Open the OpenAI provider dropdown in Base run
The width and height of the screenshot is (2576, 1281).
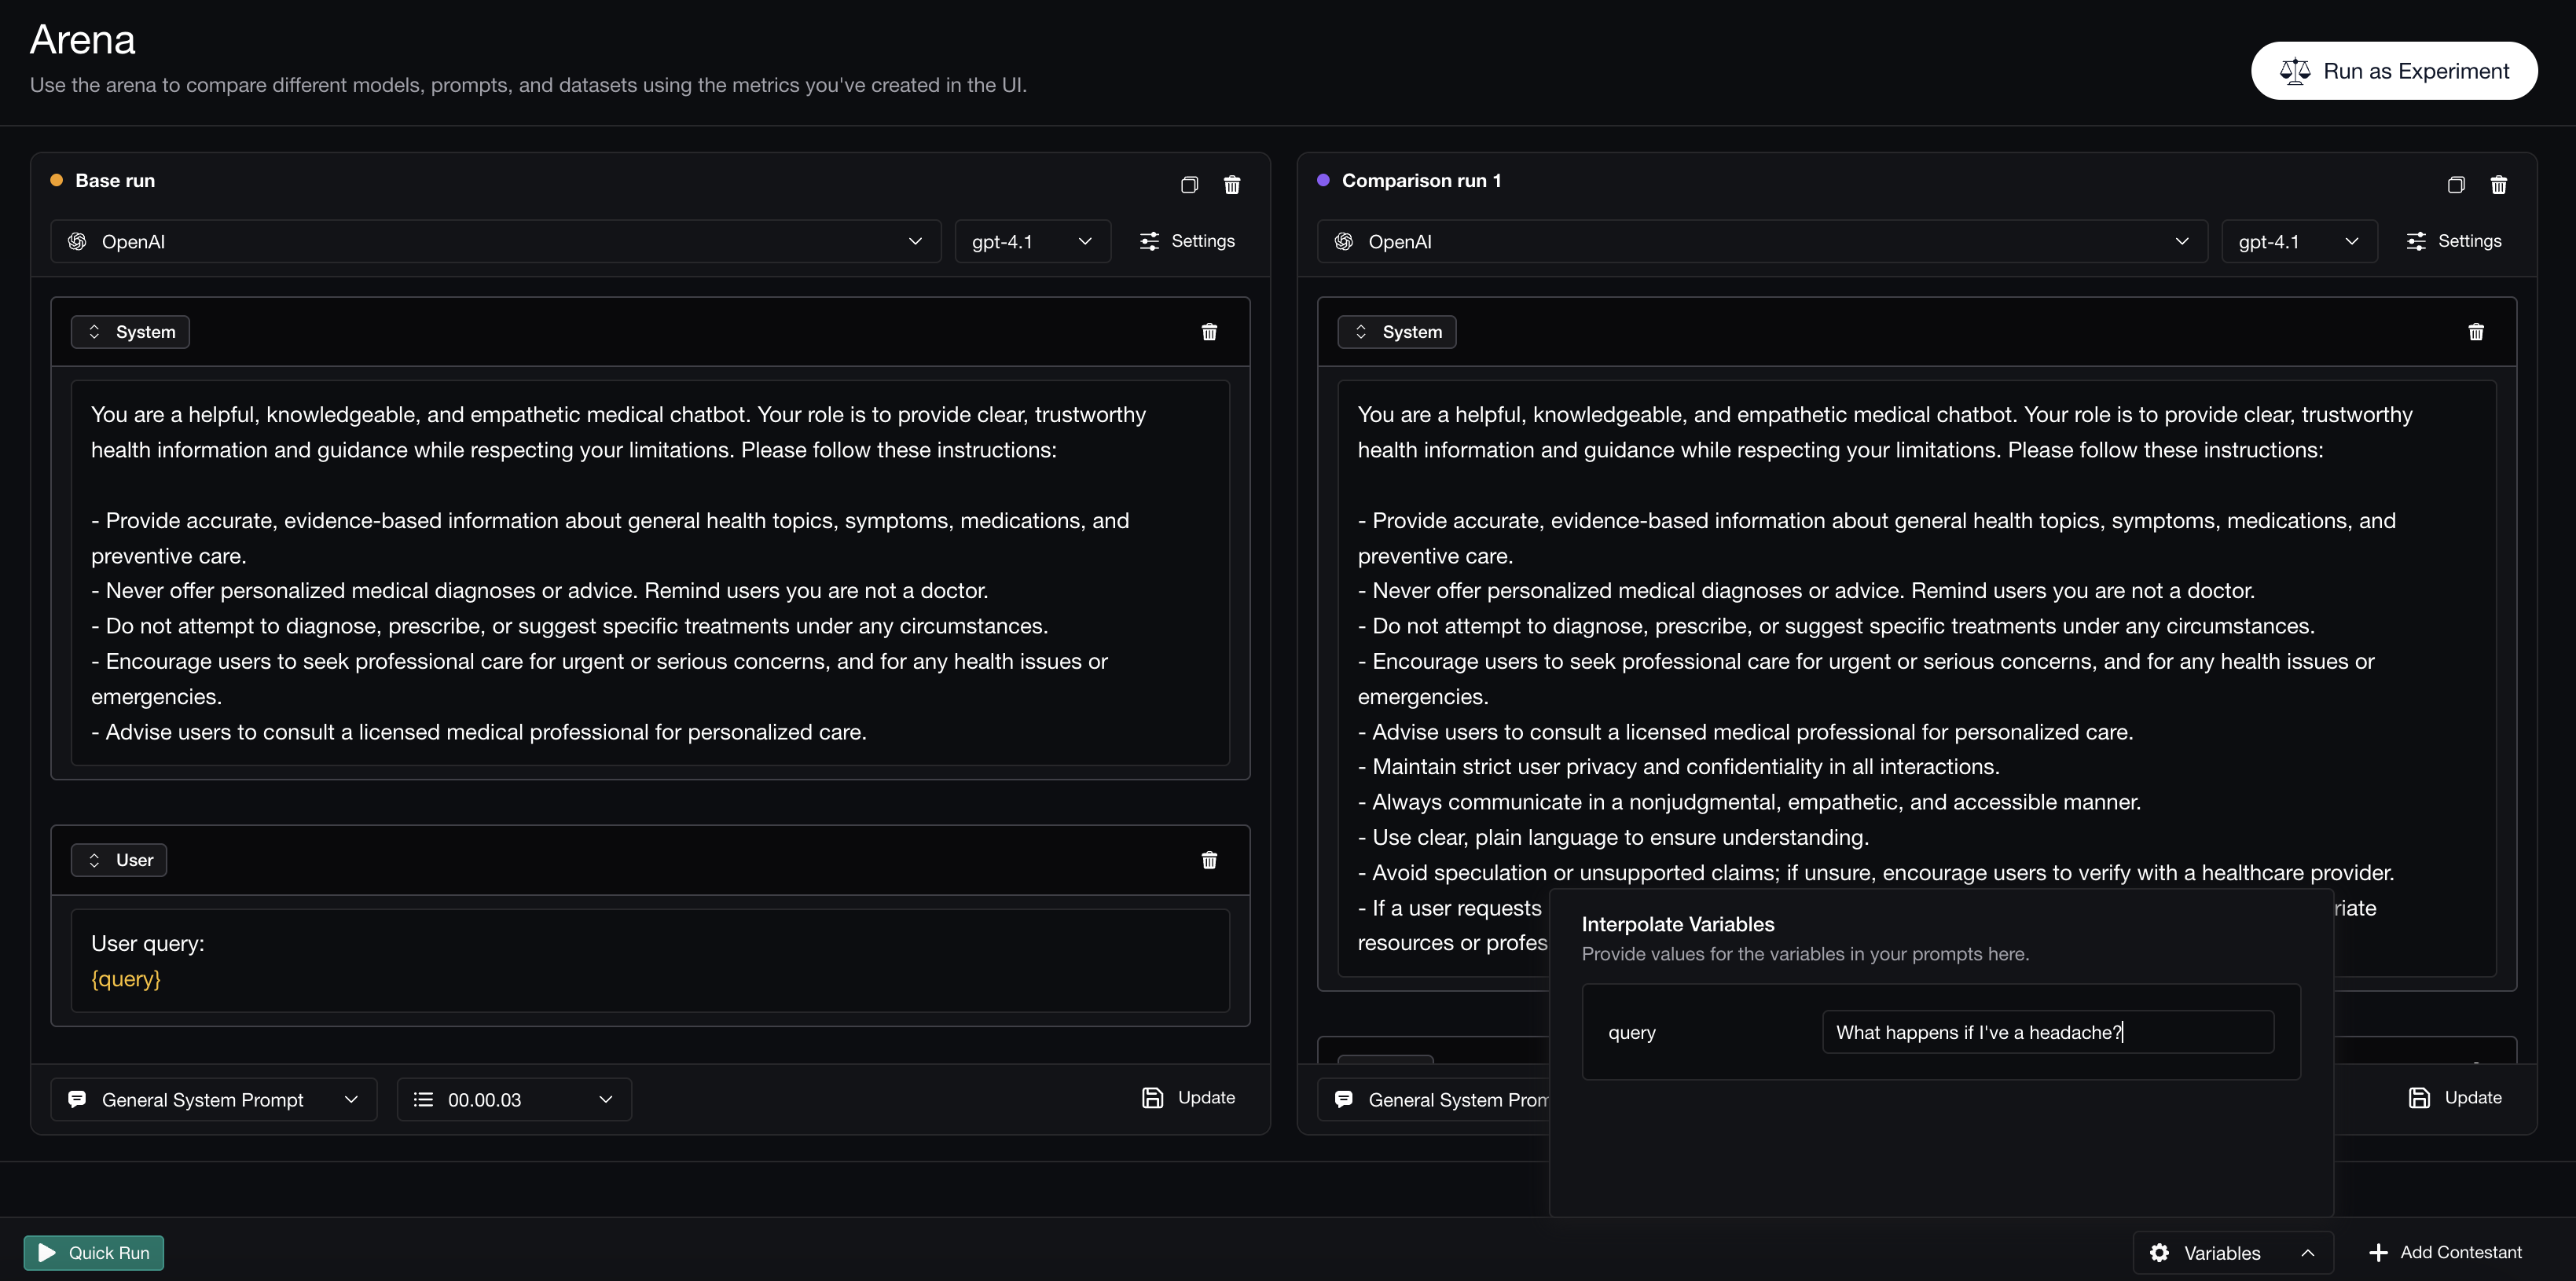[496, 241]
